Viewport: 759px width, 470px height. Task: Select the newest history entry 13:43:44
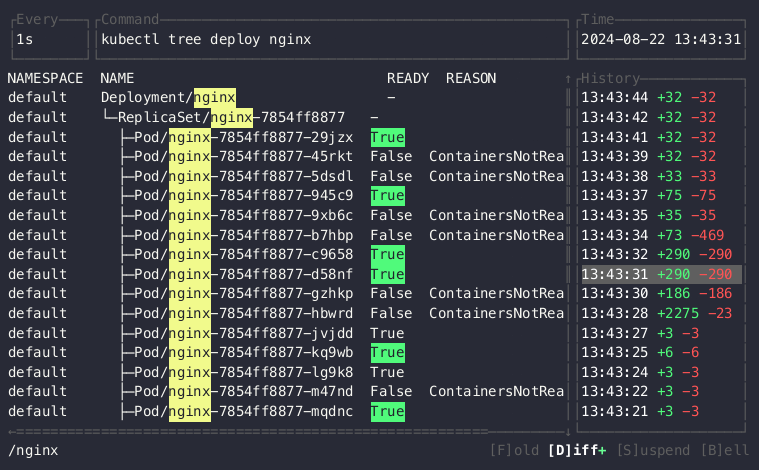(660, 98)
